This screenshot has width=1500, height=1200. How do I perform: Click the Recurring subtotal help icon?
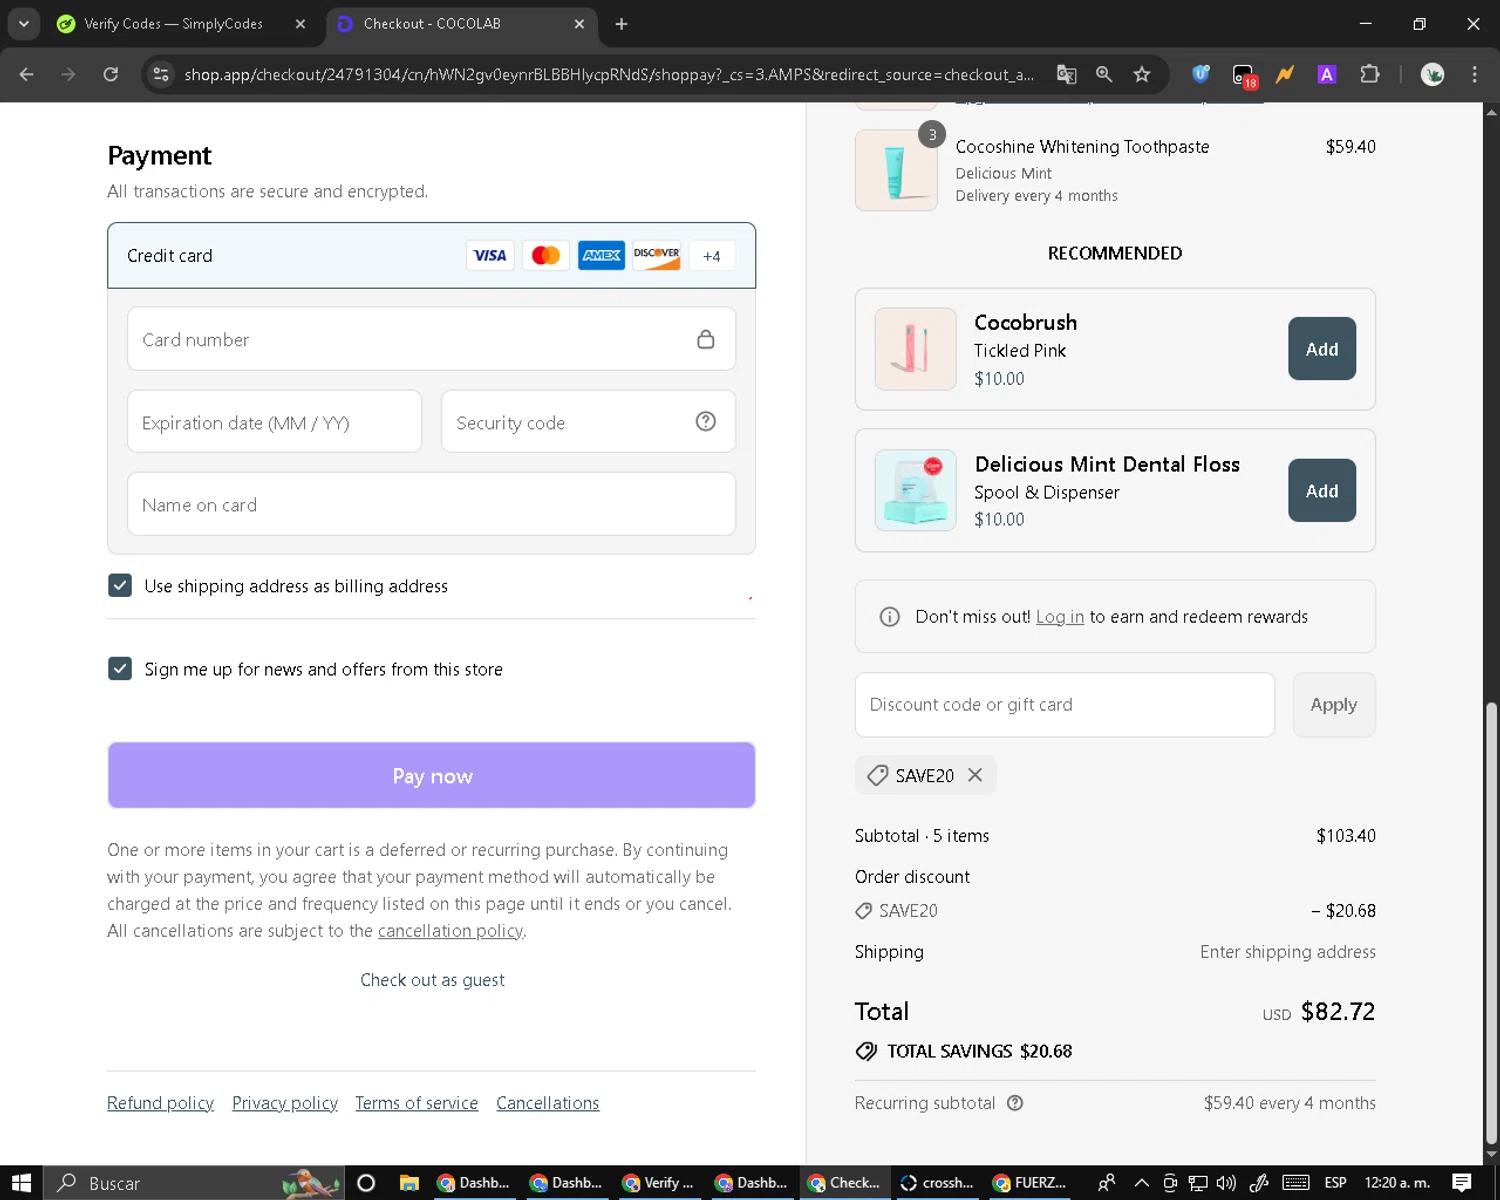click(x=1015, y=1103)
